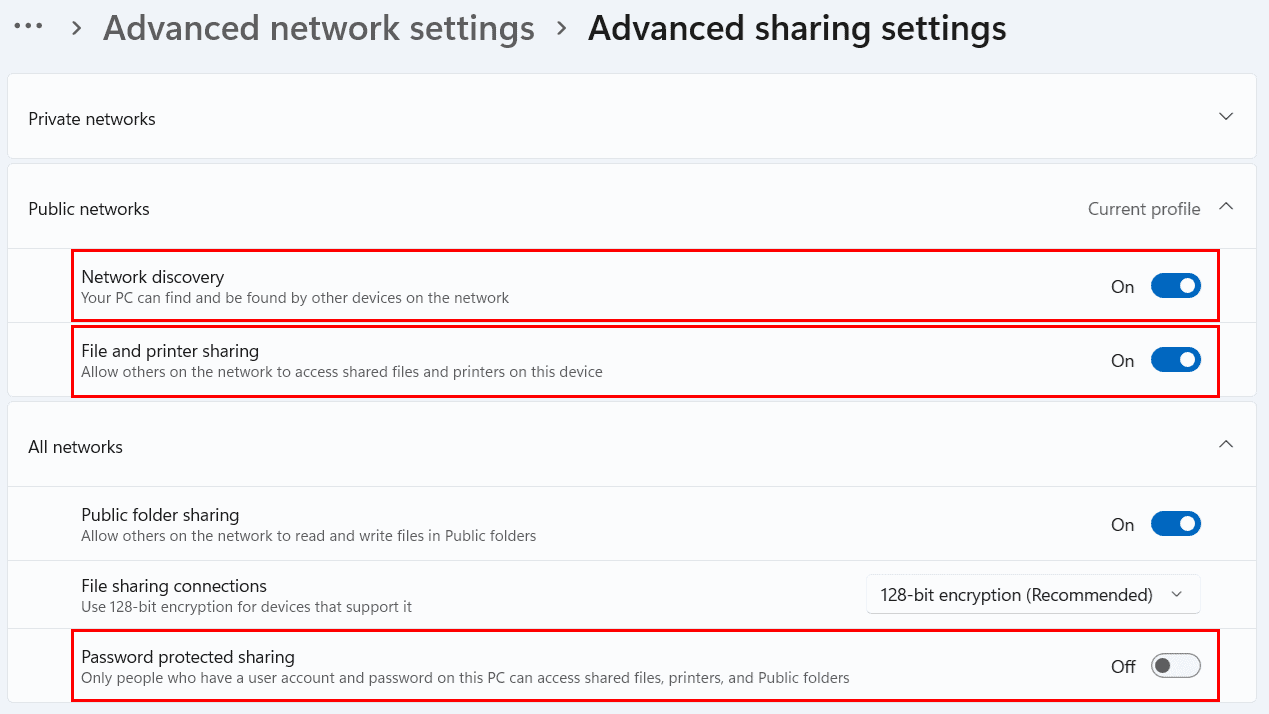1269x714 pixels.
Task: Turn off Public folder sharing toggle
Action: pyautogui.click(x=1176, y=524)
